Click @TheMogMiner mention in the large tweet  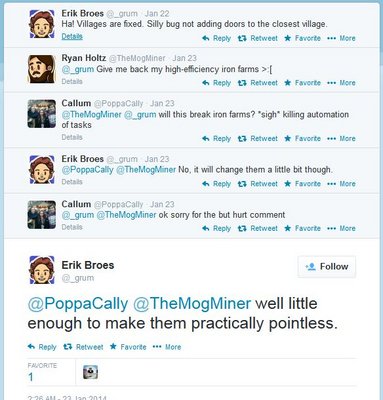pyautogui.click(x=192, y=304)
